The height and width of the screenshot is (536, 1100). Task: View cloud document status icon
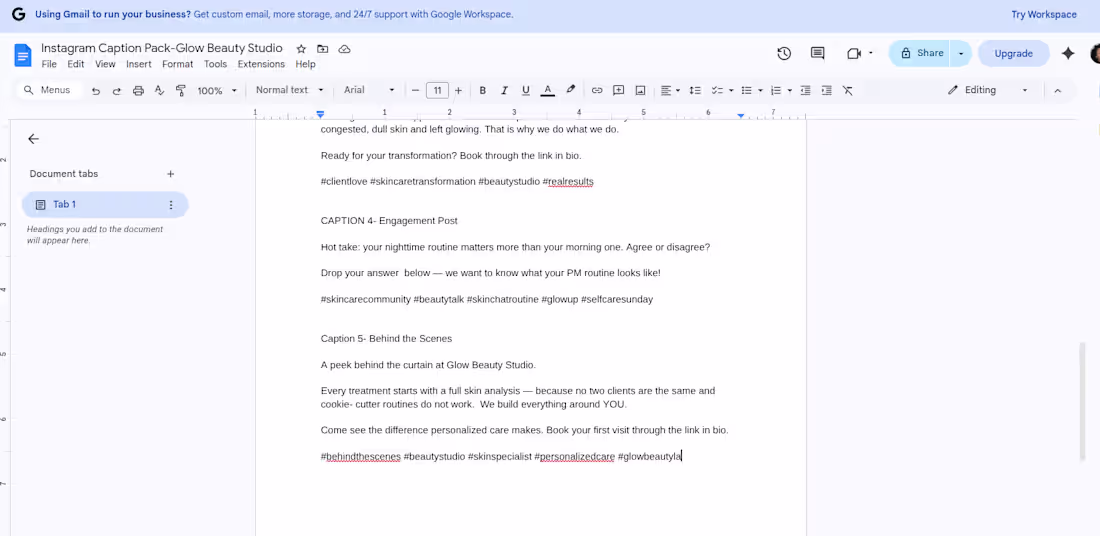click(344, 49)
